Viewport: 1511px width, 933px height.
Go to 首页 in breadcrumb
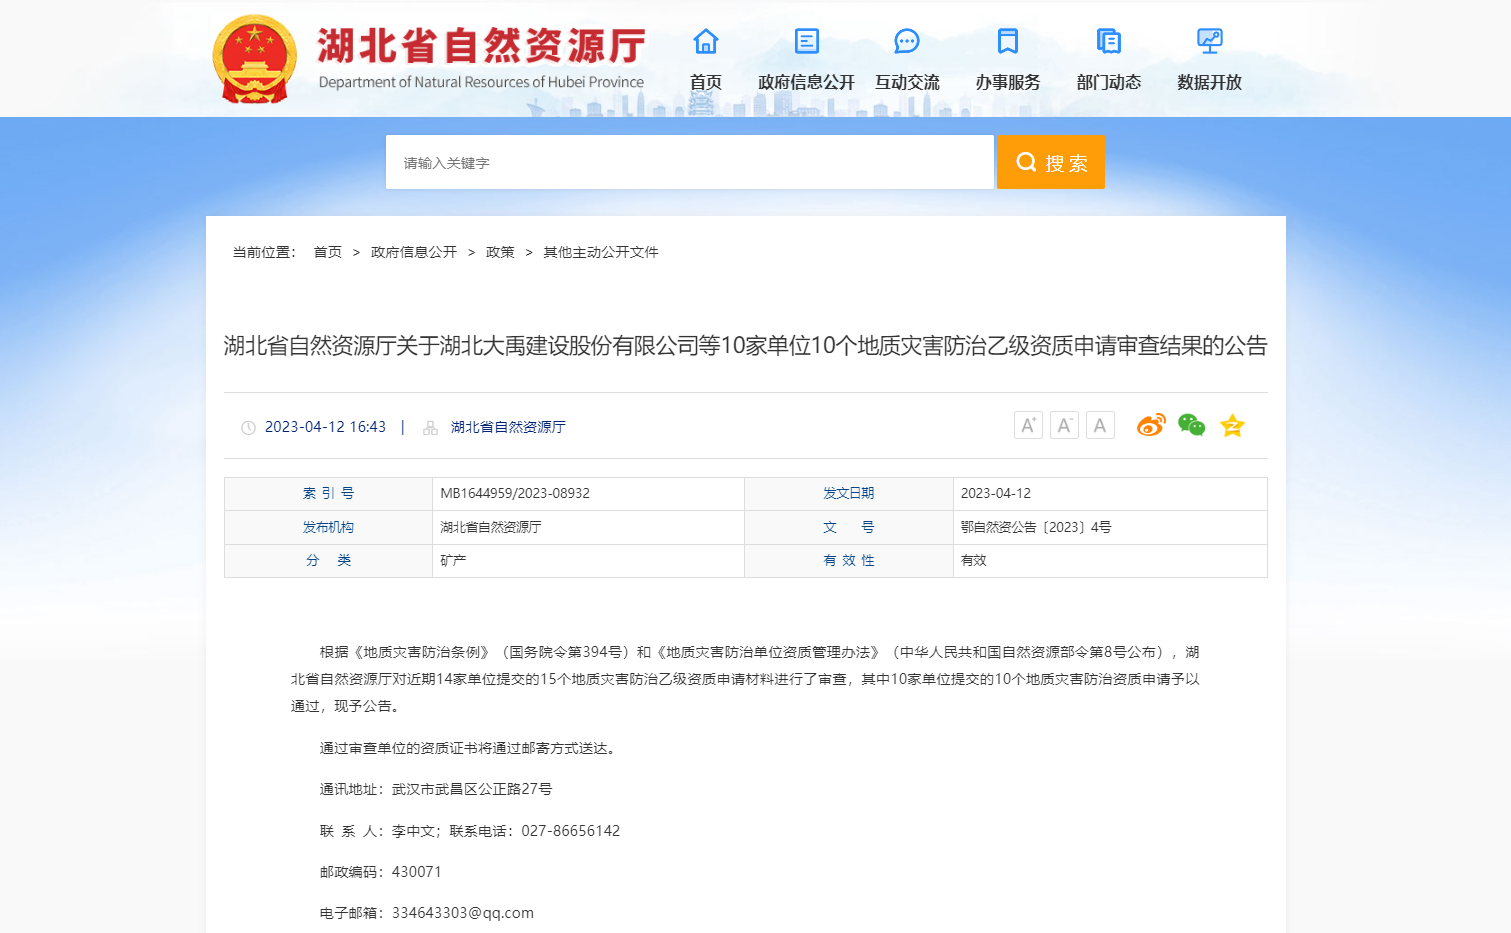tap(327, 252)
